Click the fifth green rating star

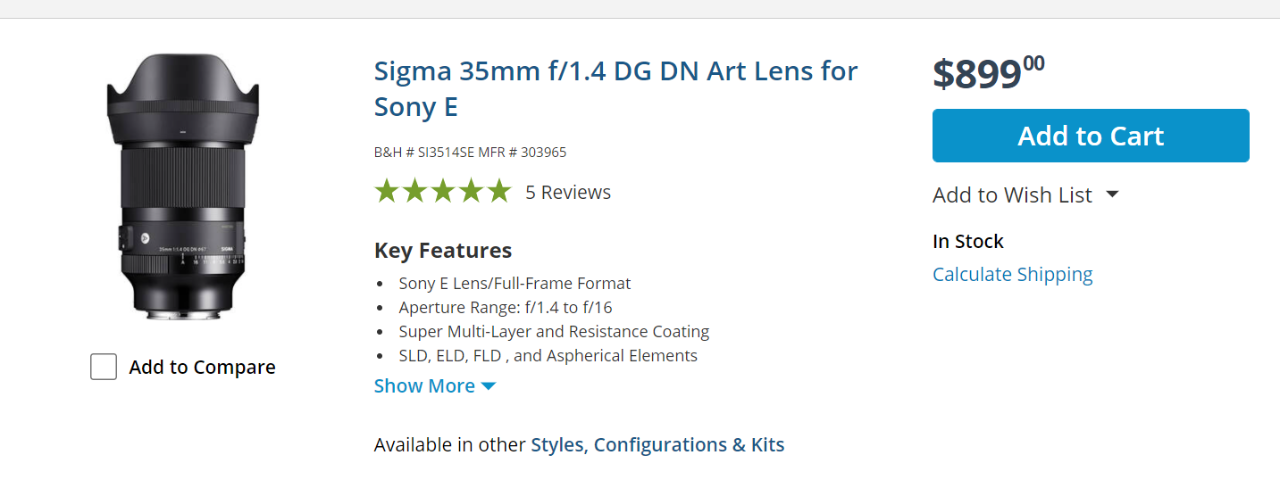click(498, 191)
